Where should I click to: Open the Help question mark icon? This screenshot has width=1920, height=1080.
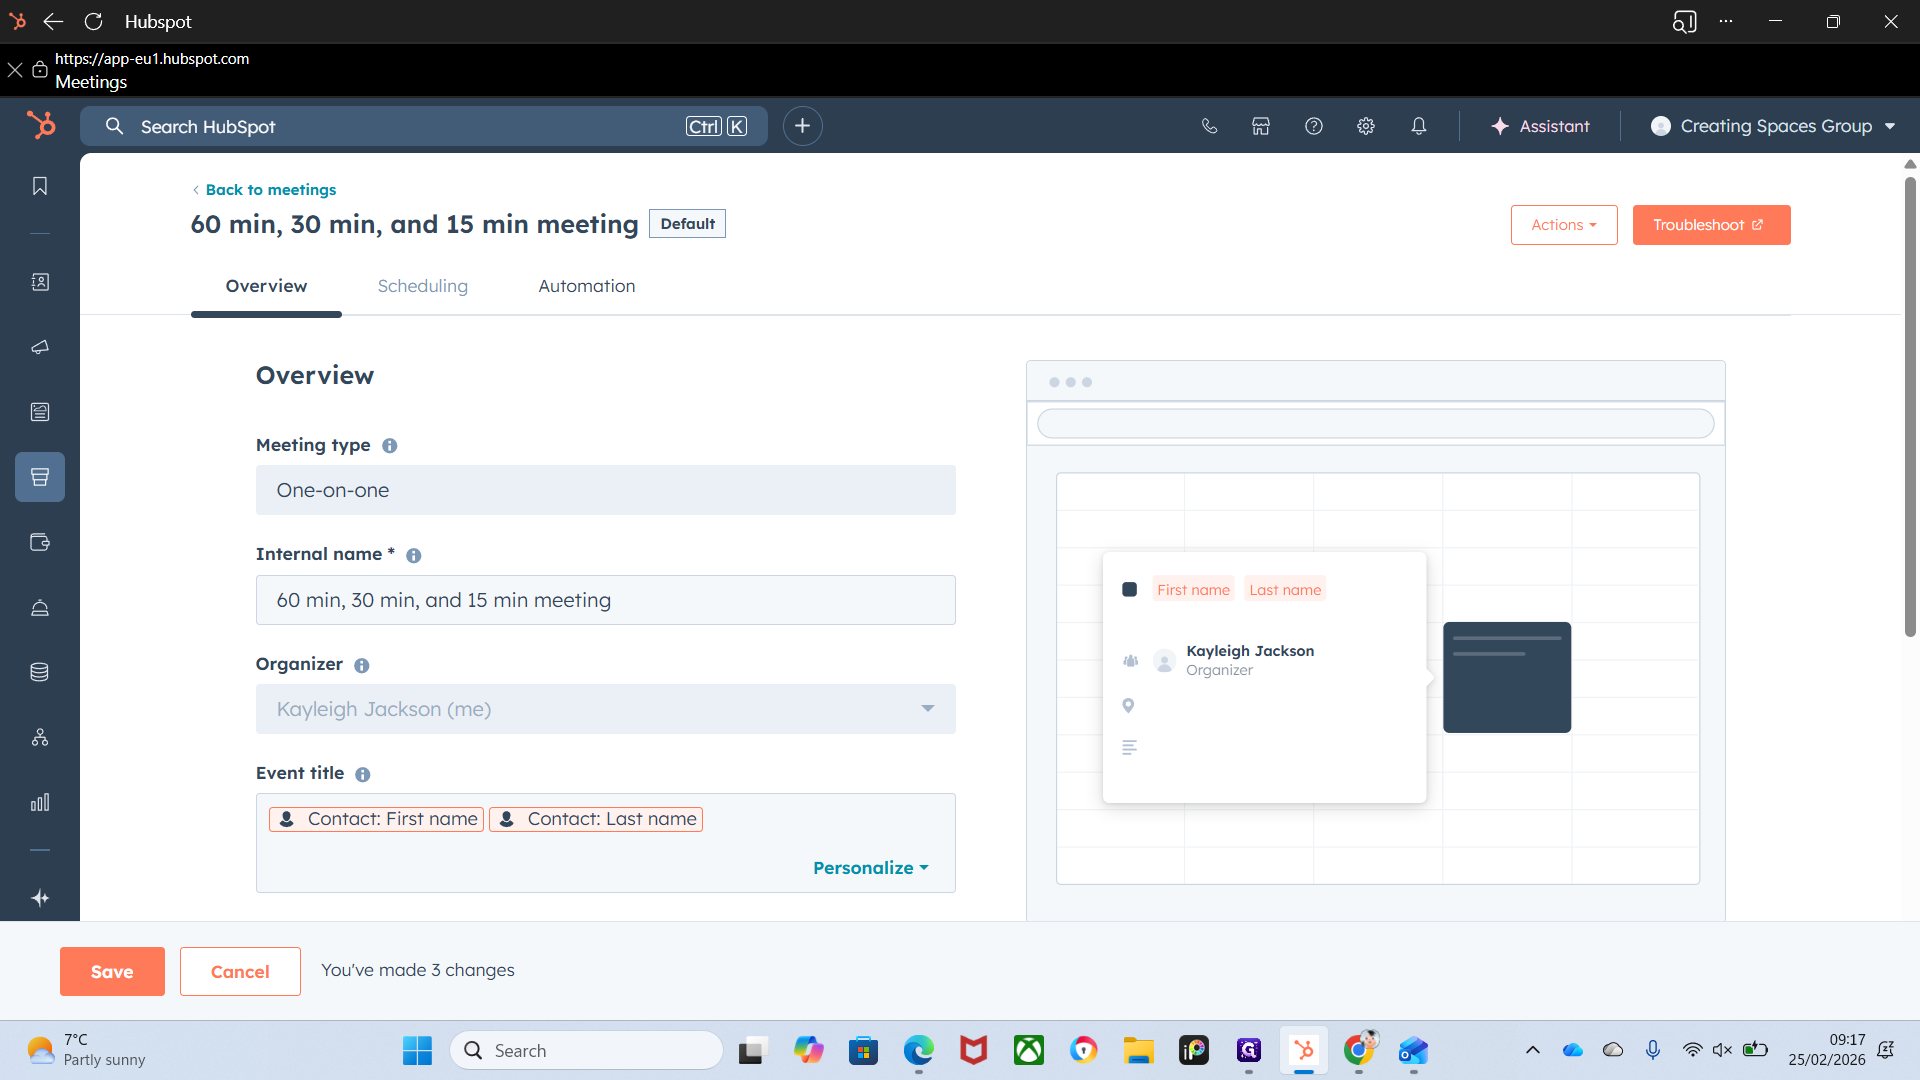[x=1314, y=126]
